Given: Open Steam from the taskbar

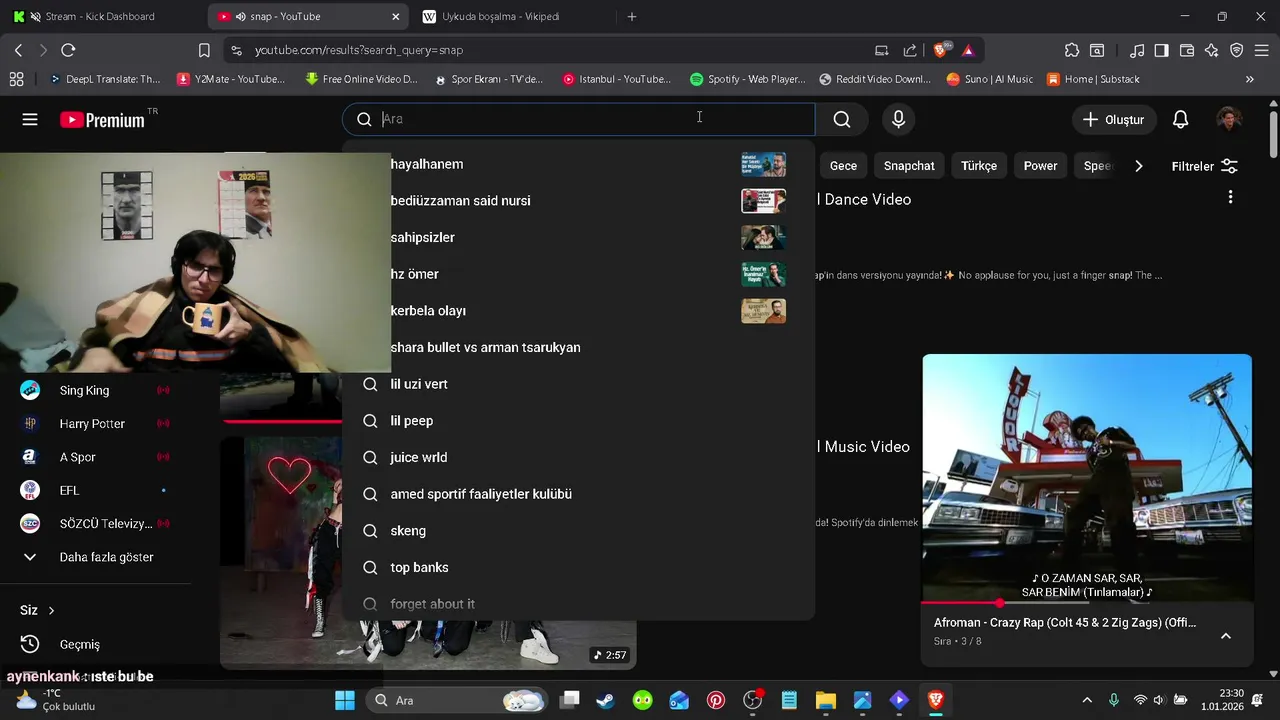Looking at the screenshot, I should 605,700.
